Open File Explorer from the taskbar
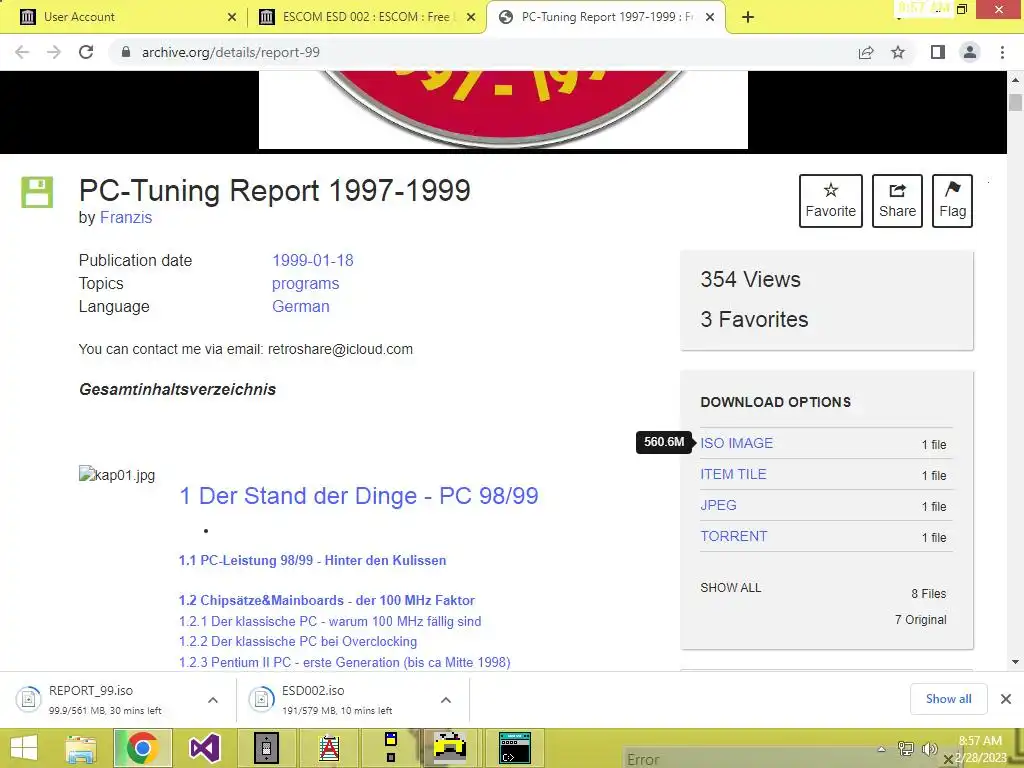This screenshot has width=1024, height=768. click(x=81, y=748)
